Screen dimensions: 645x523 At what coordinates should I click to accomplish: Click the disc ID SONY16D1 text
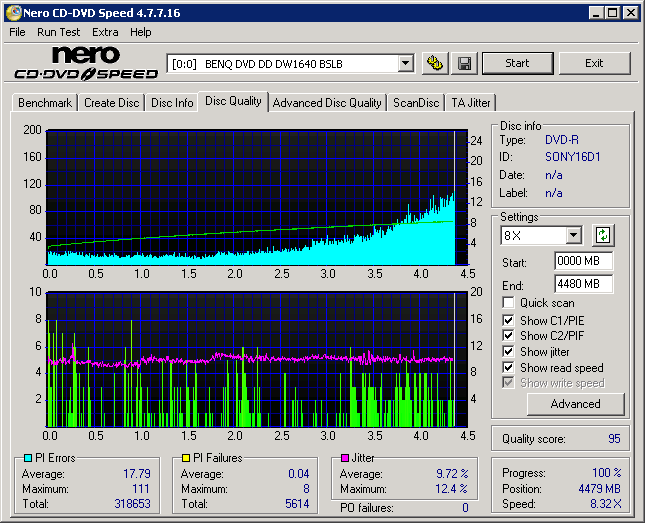pos(573,157)
